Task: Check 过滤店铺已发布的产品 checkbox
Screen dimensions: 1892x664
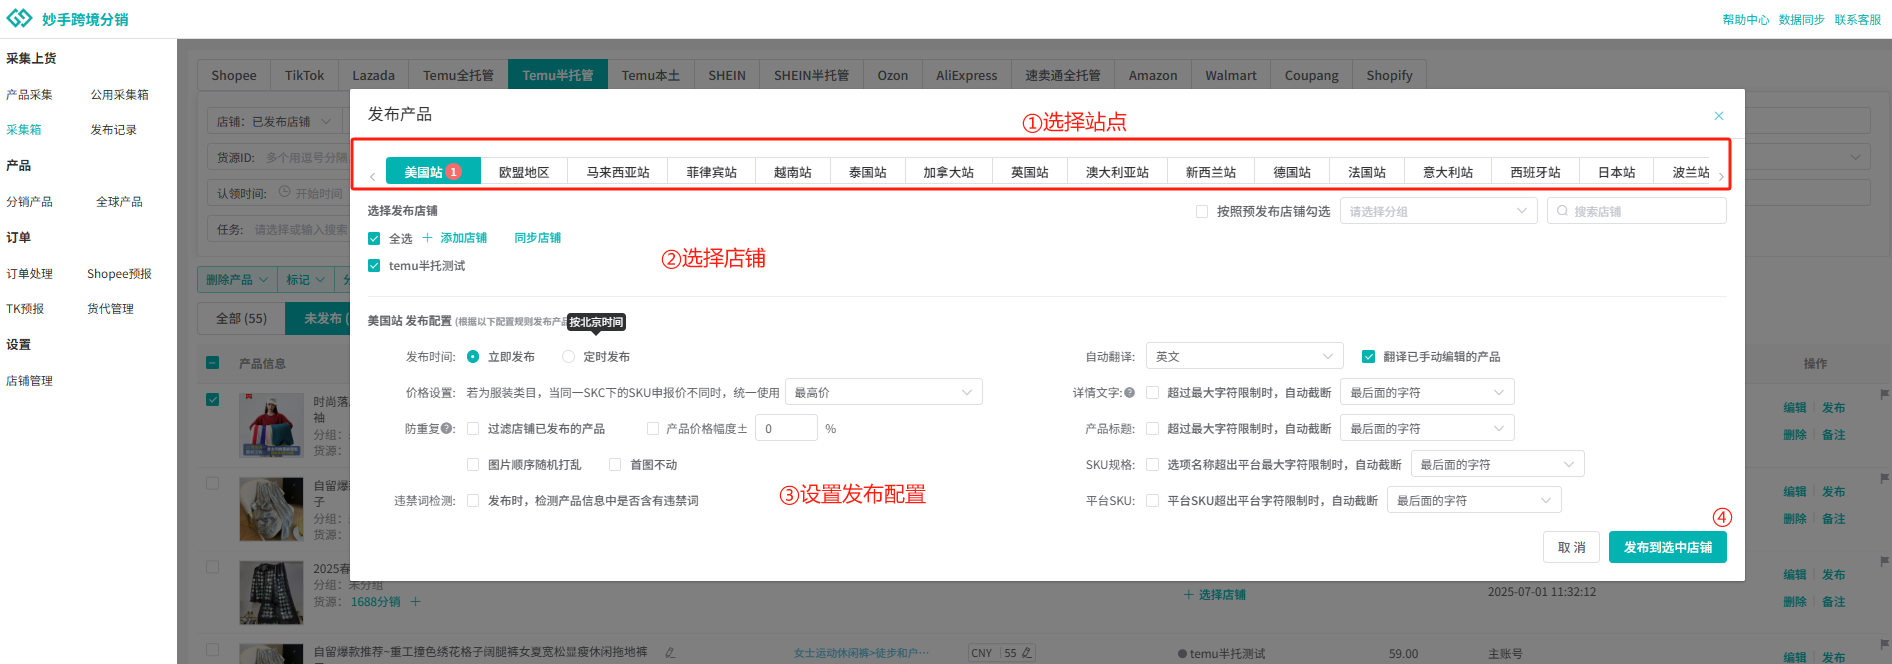Action: (473, 429)
